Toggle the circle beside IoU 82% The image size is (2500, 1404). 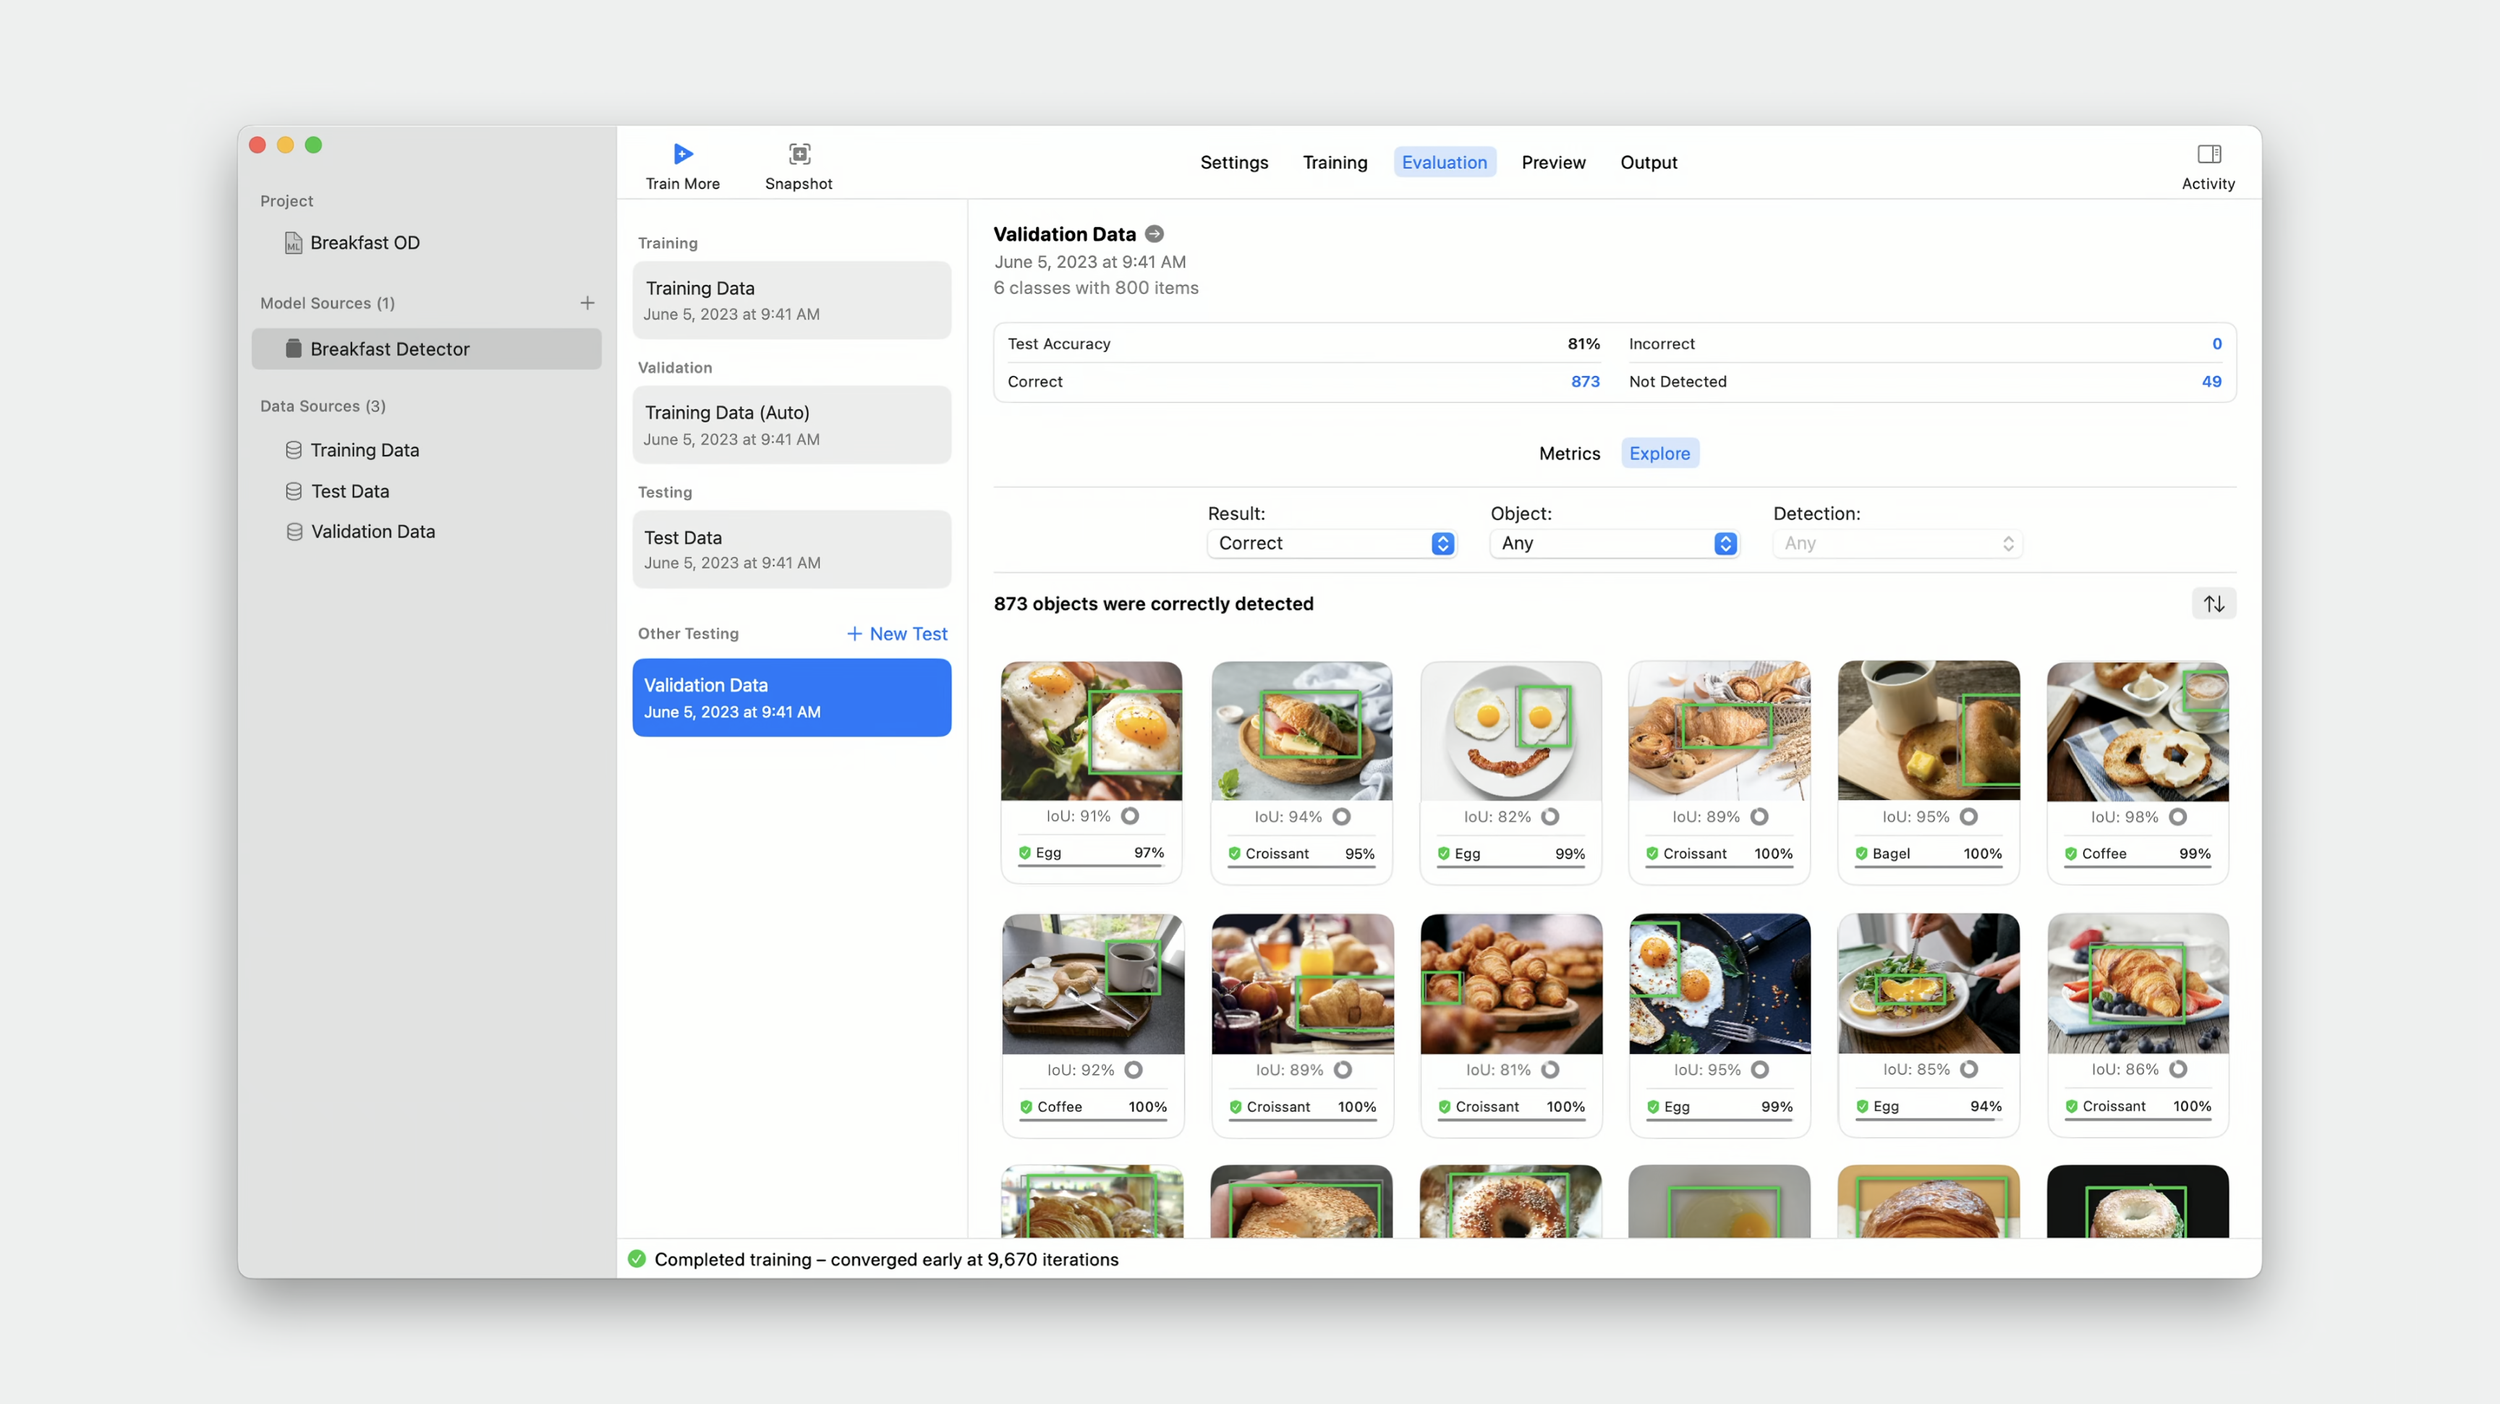tap(1550, 817)
